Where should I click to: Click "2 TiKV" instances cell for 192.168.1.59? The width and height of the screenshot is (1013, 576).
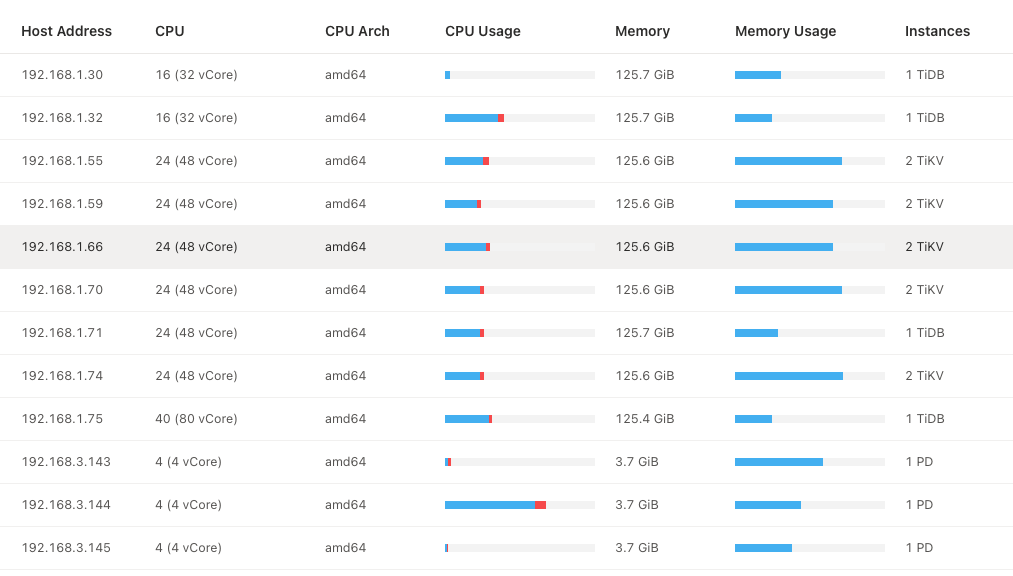click(924, 204)
